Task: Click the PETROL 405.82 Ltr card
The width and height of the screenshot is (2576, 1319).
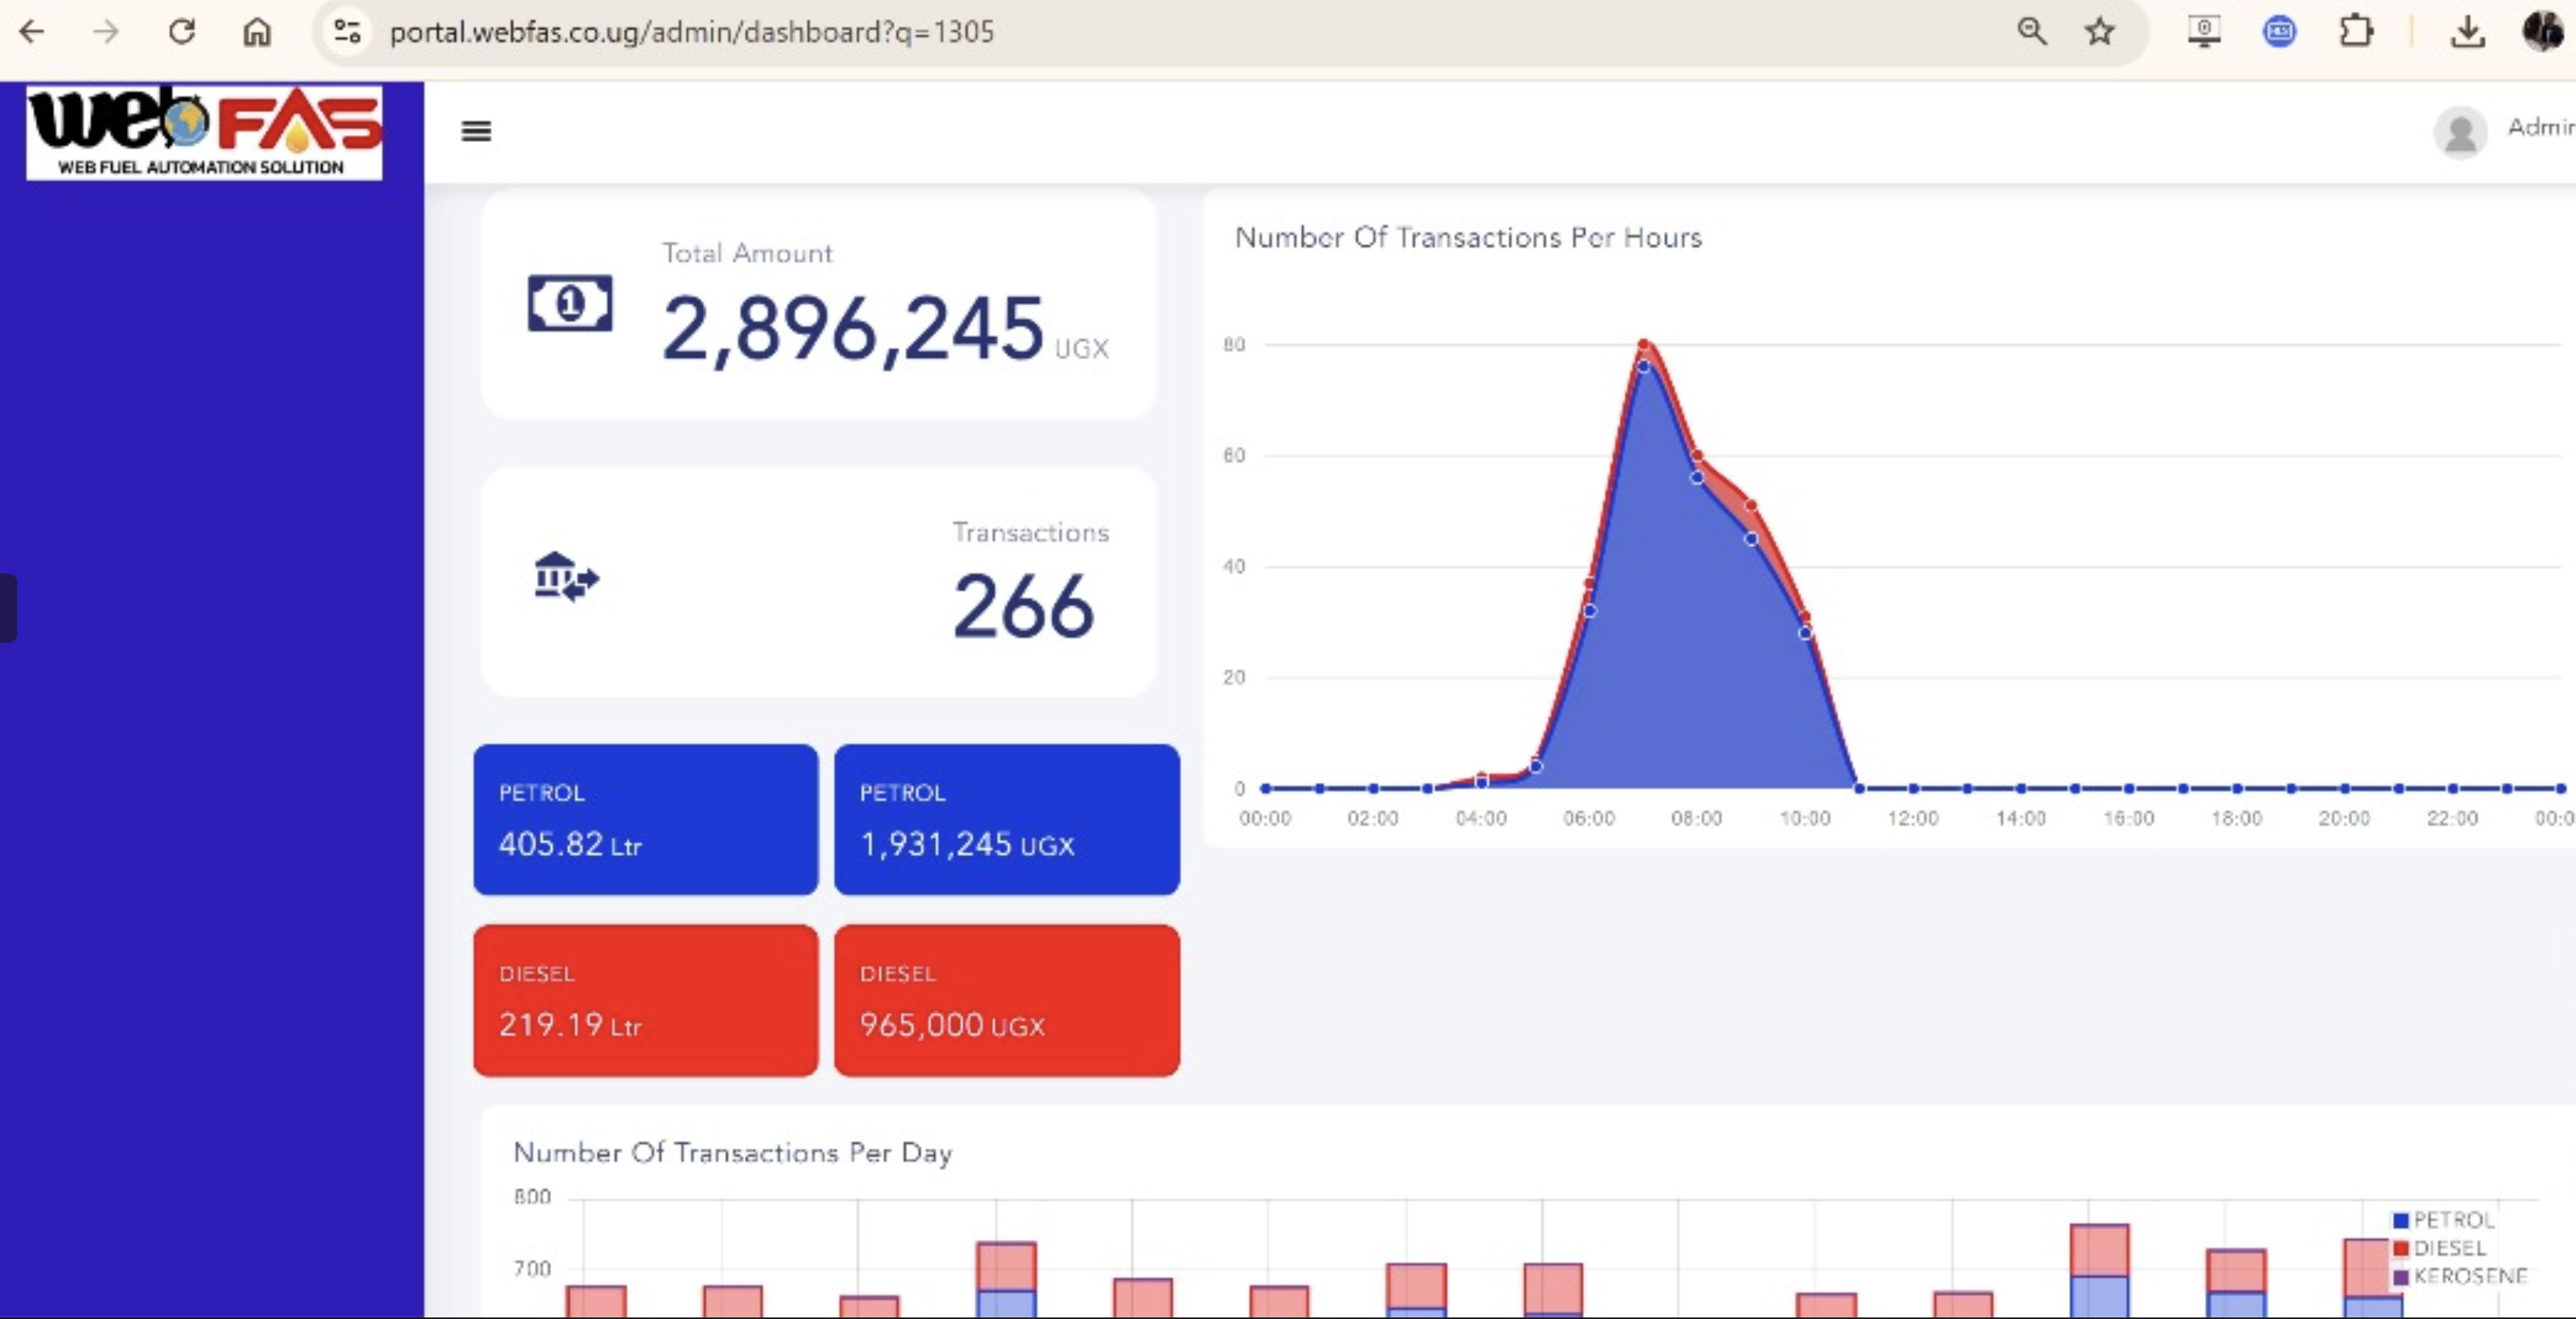Action: pos(645,819)
